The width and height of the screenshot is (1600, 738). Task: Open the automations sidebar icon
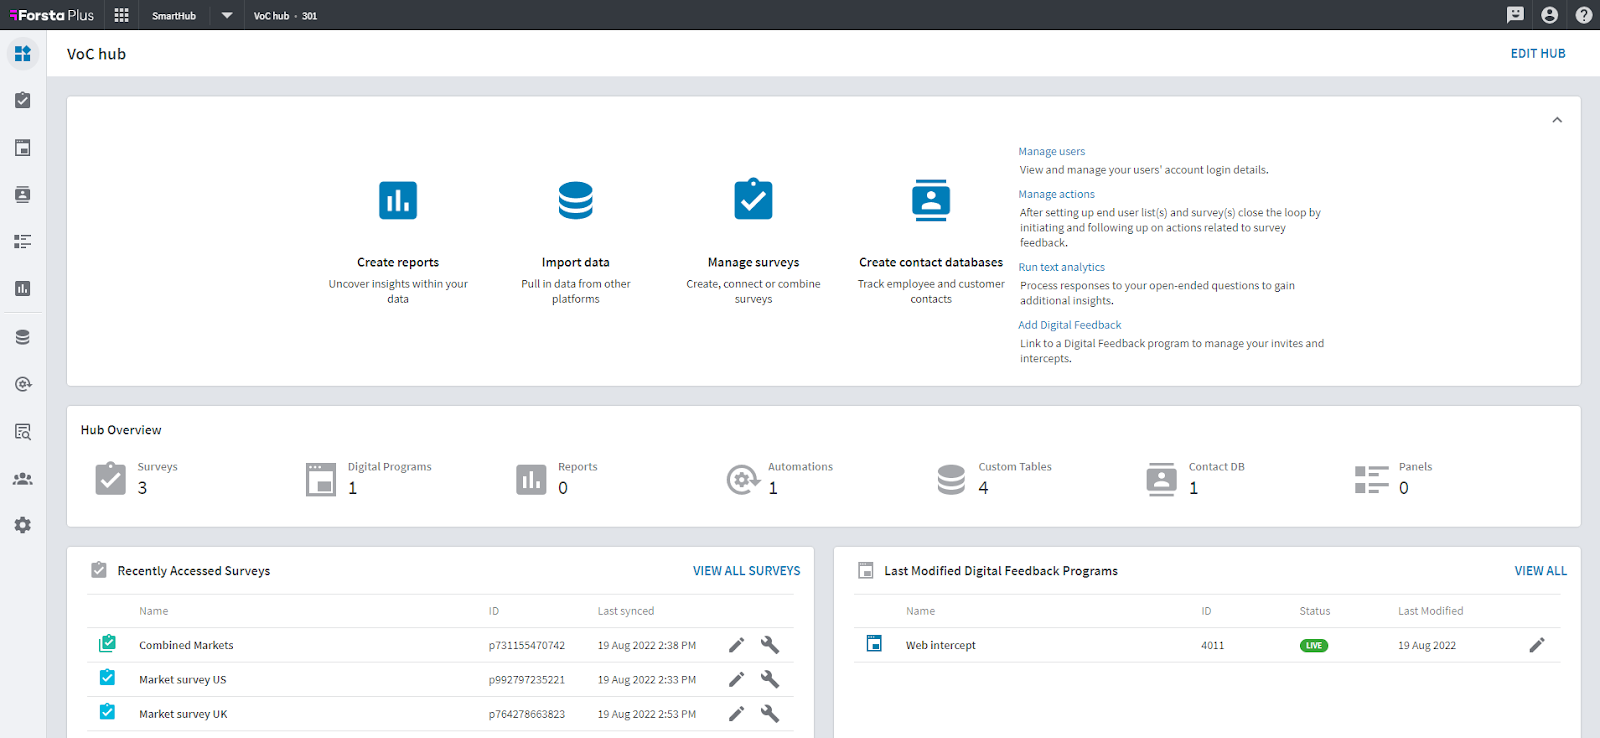click(23, 384)
